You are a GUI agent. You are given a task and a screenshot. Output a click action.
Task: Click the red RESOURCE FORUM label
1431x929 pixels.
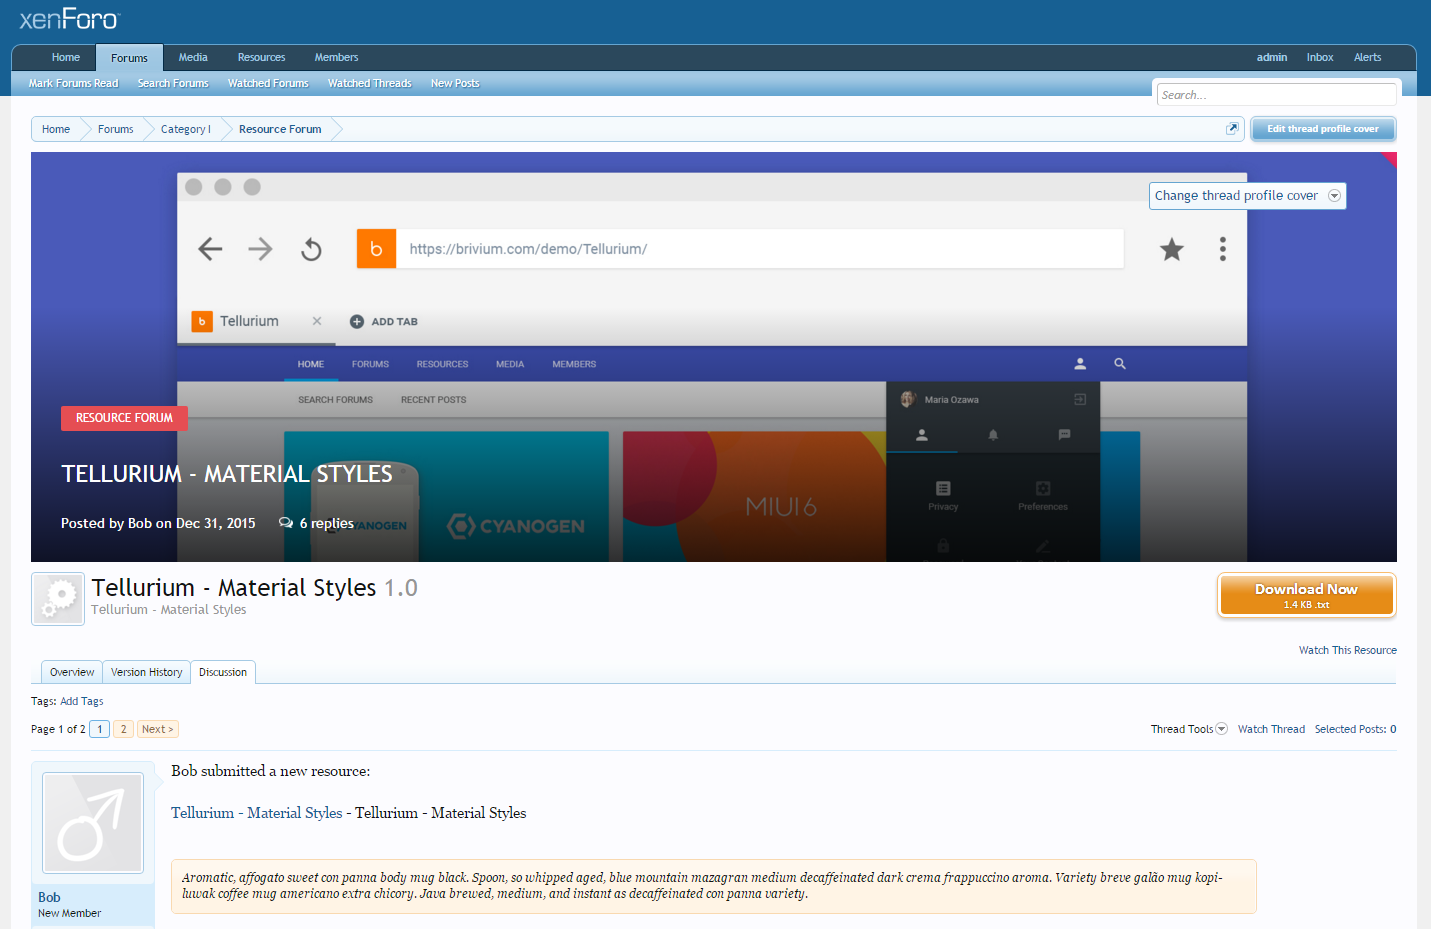point(124,418)
